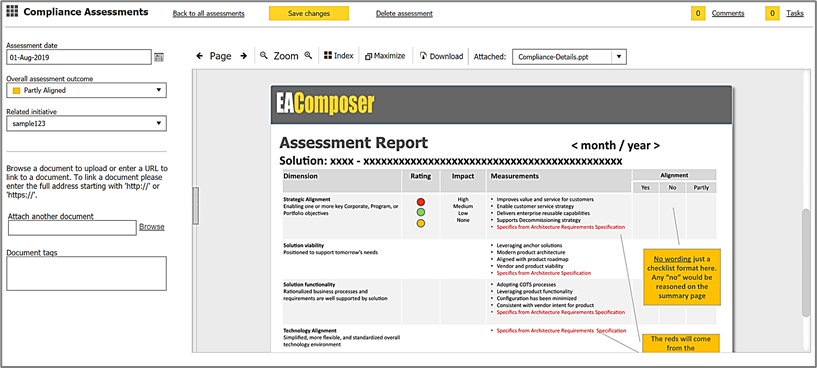
Task: Open the Related initiative dropdown
Action: 86,124
